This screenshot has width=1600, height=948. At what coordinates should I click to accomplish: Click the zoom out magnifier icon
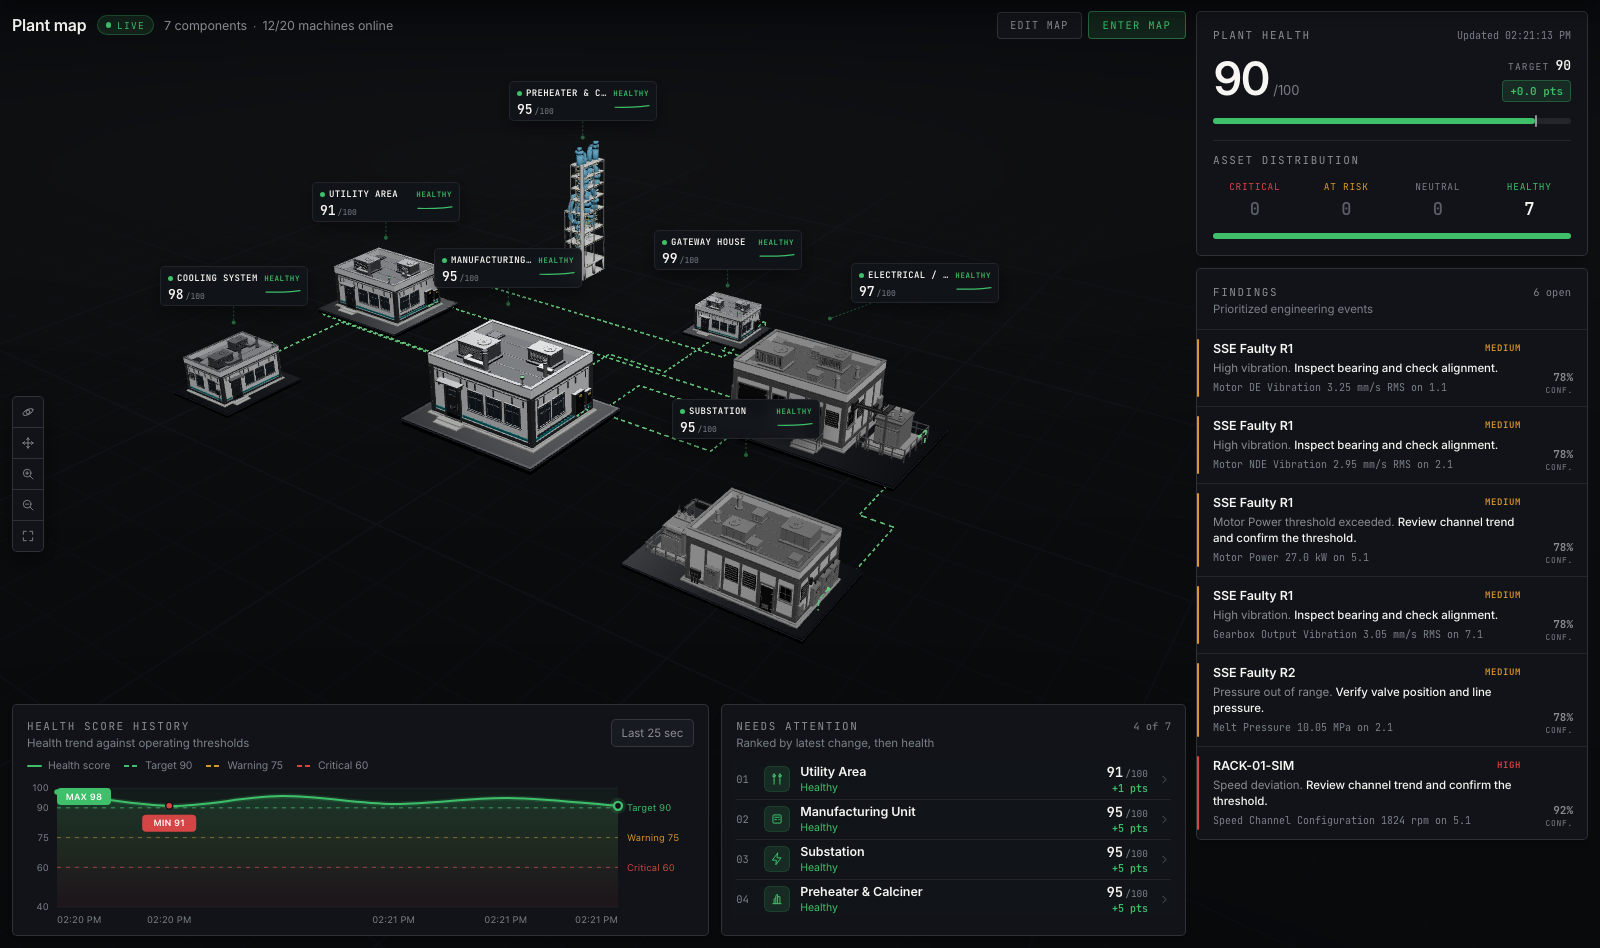[x=28, y=505]
